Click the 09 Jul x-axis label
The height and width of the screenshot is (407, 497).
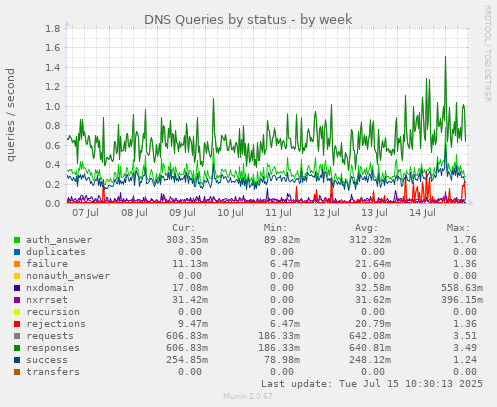point(182,213)
